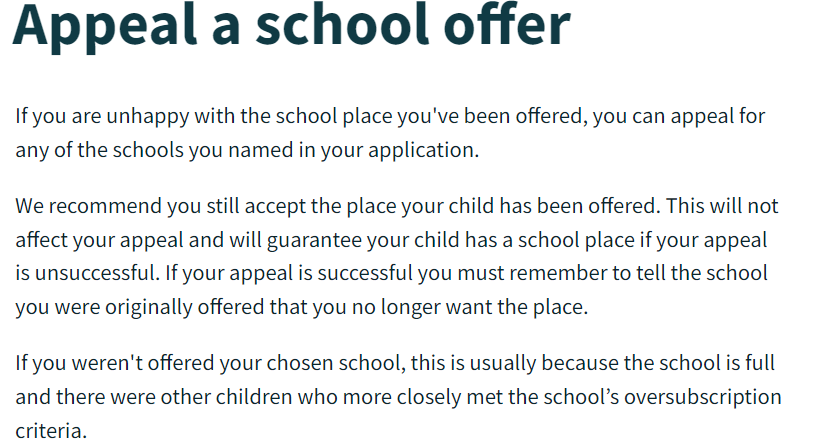Click the line starting 'We recommend you still accept'
Viewport: 823px width, 440px height.
tap(397, 206)
